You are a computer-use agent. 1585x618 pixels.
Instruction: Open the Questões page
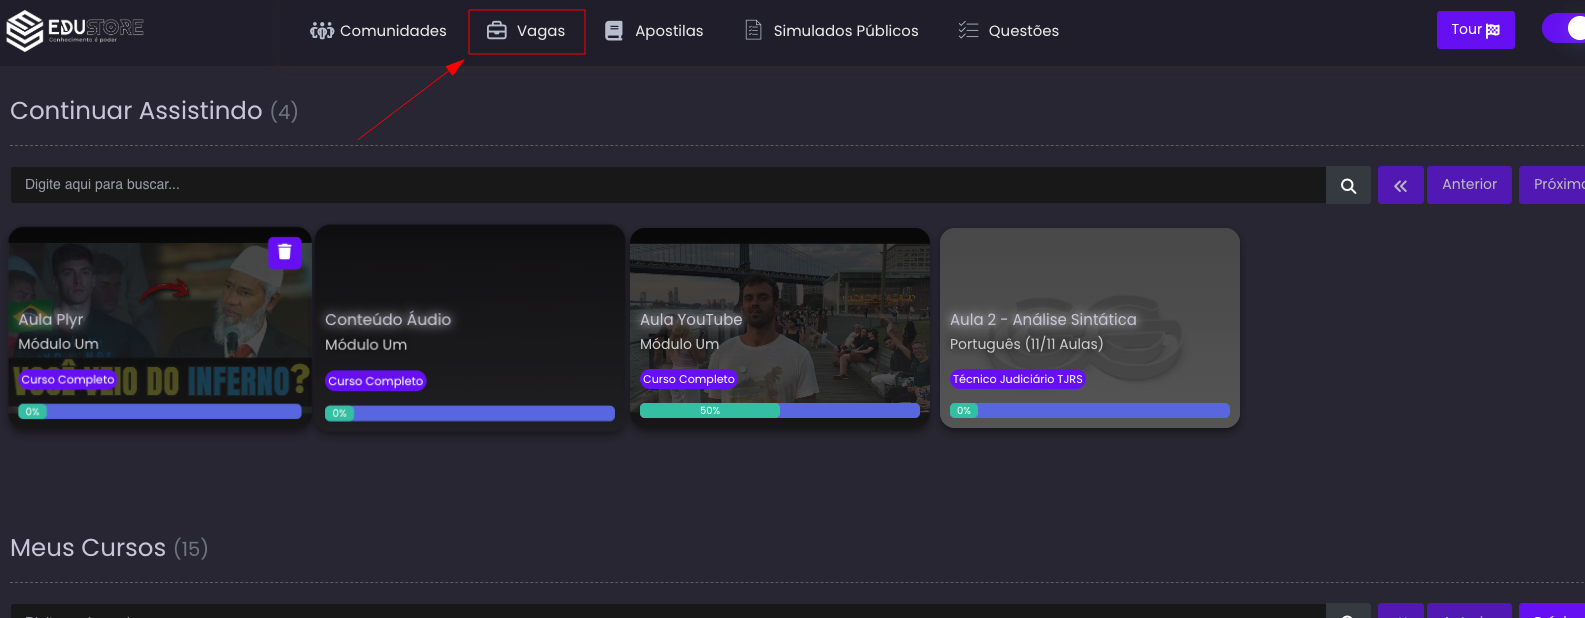click(1008, 31)
